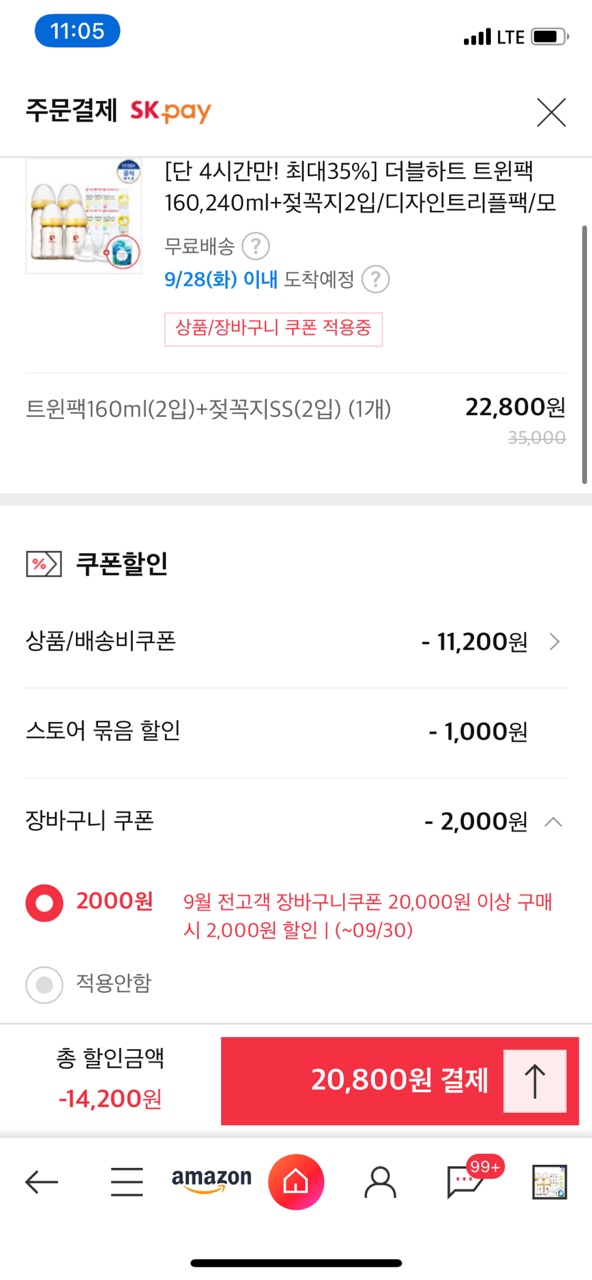Viewport: 592px width, 1280px height.
Task: Open the product thumbnail image
Action: (x=70, y=216)
